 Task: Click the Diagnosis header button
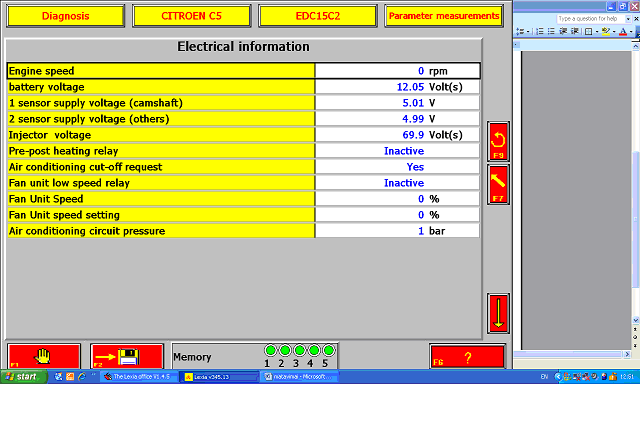(65, 16)
